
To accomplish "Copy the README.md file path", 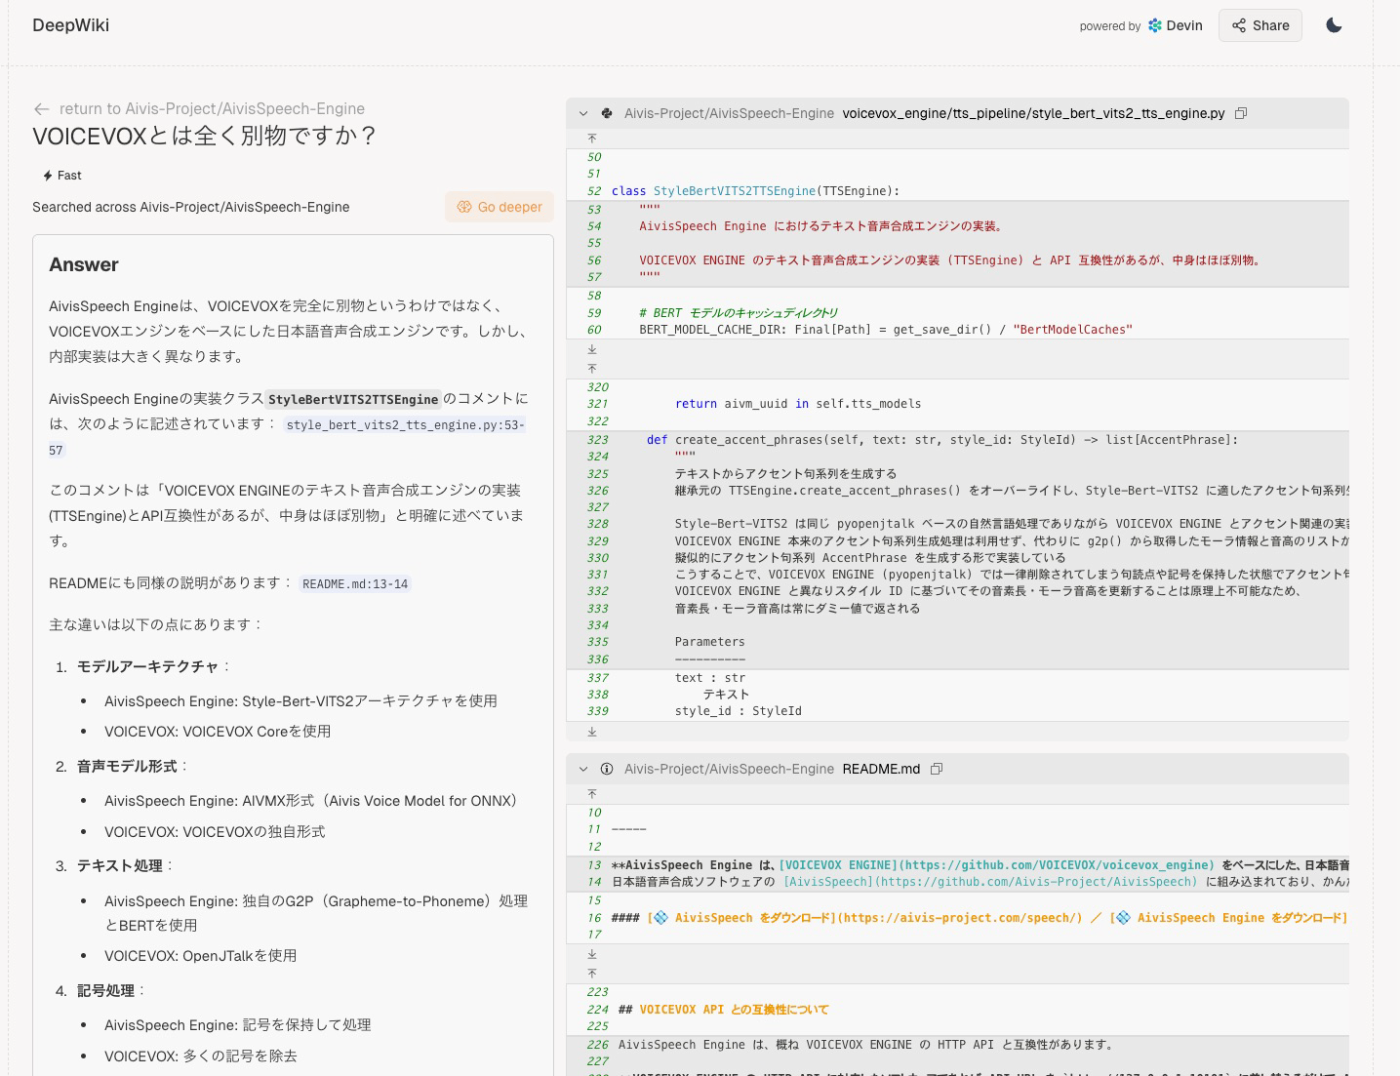I will tap(937, 769).
